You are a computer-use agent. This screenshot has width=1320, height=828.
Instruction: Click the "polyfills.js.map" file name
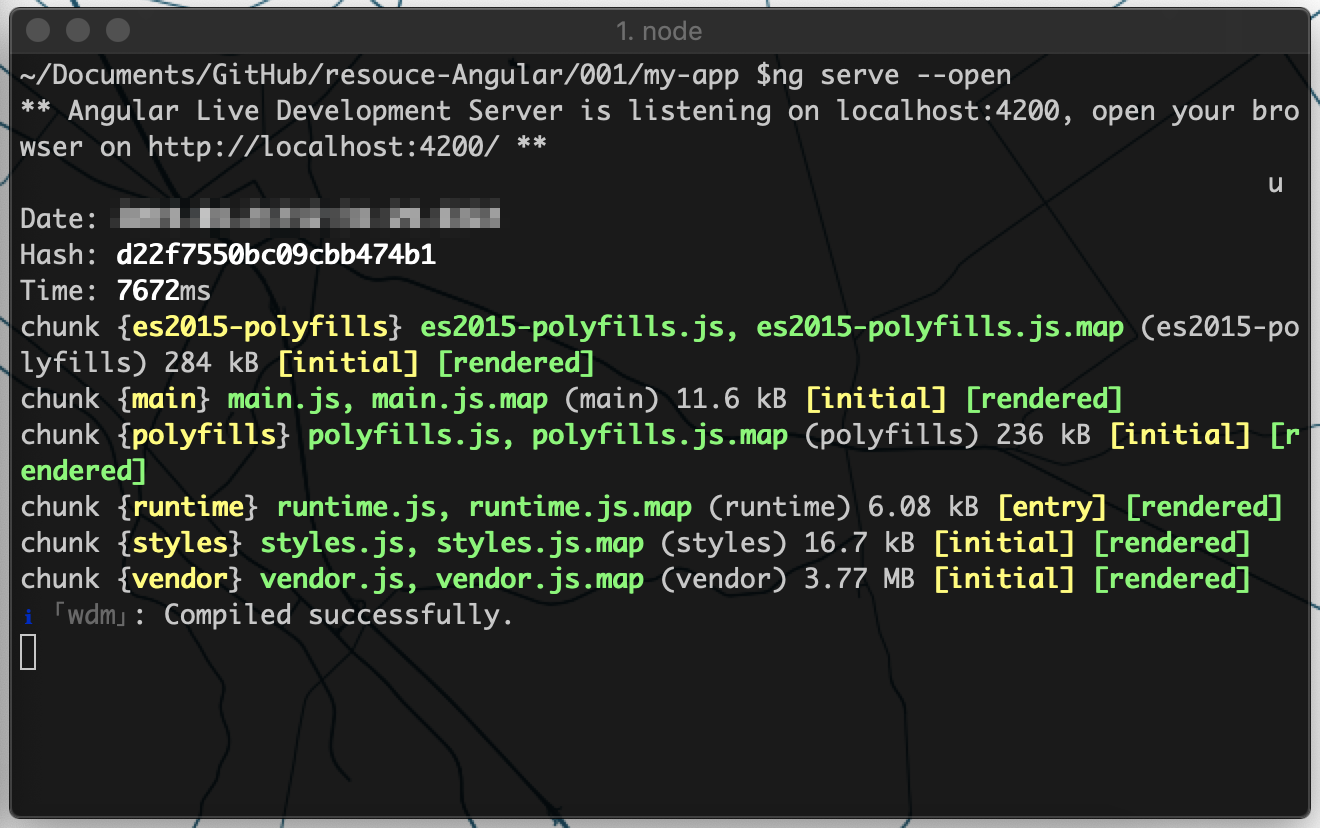[660, 435]
